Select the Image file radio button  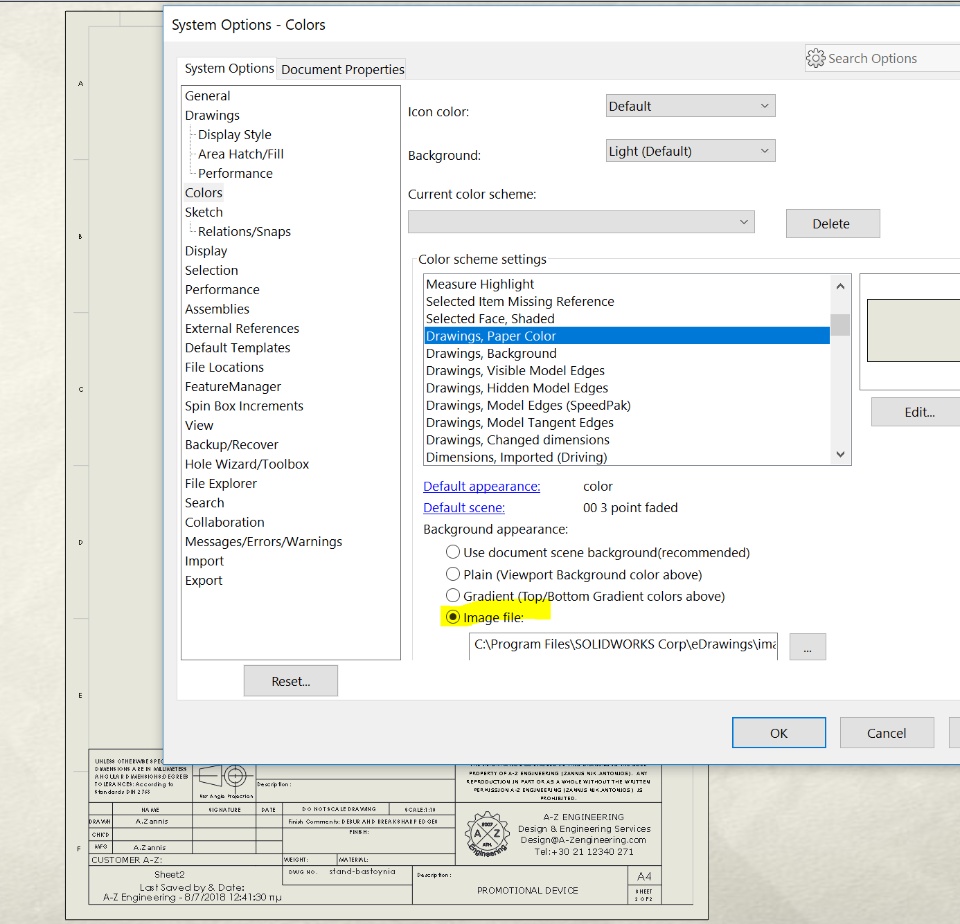pos(452,617)
